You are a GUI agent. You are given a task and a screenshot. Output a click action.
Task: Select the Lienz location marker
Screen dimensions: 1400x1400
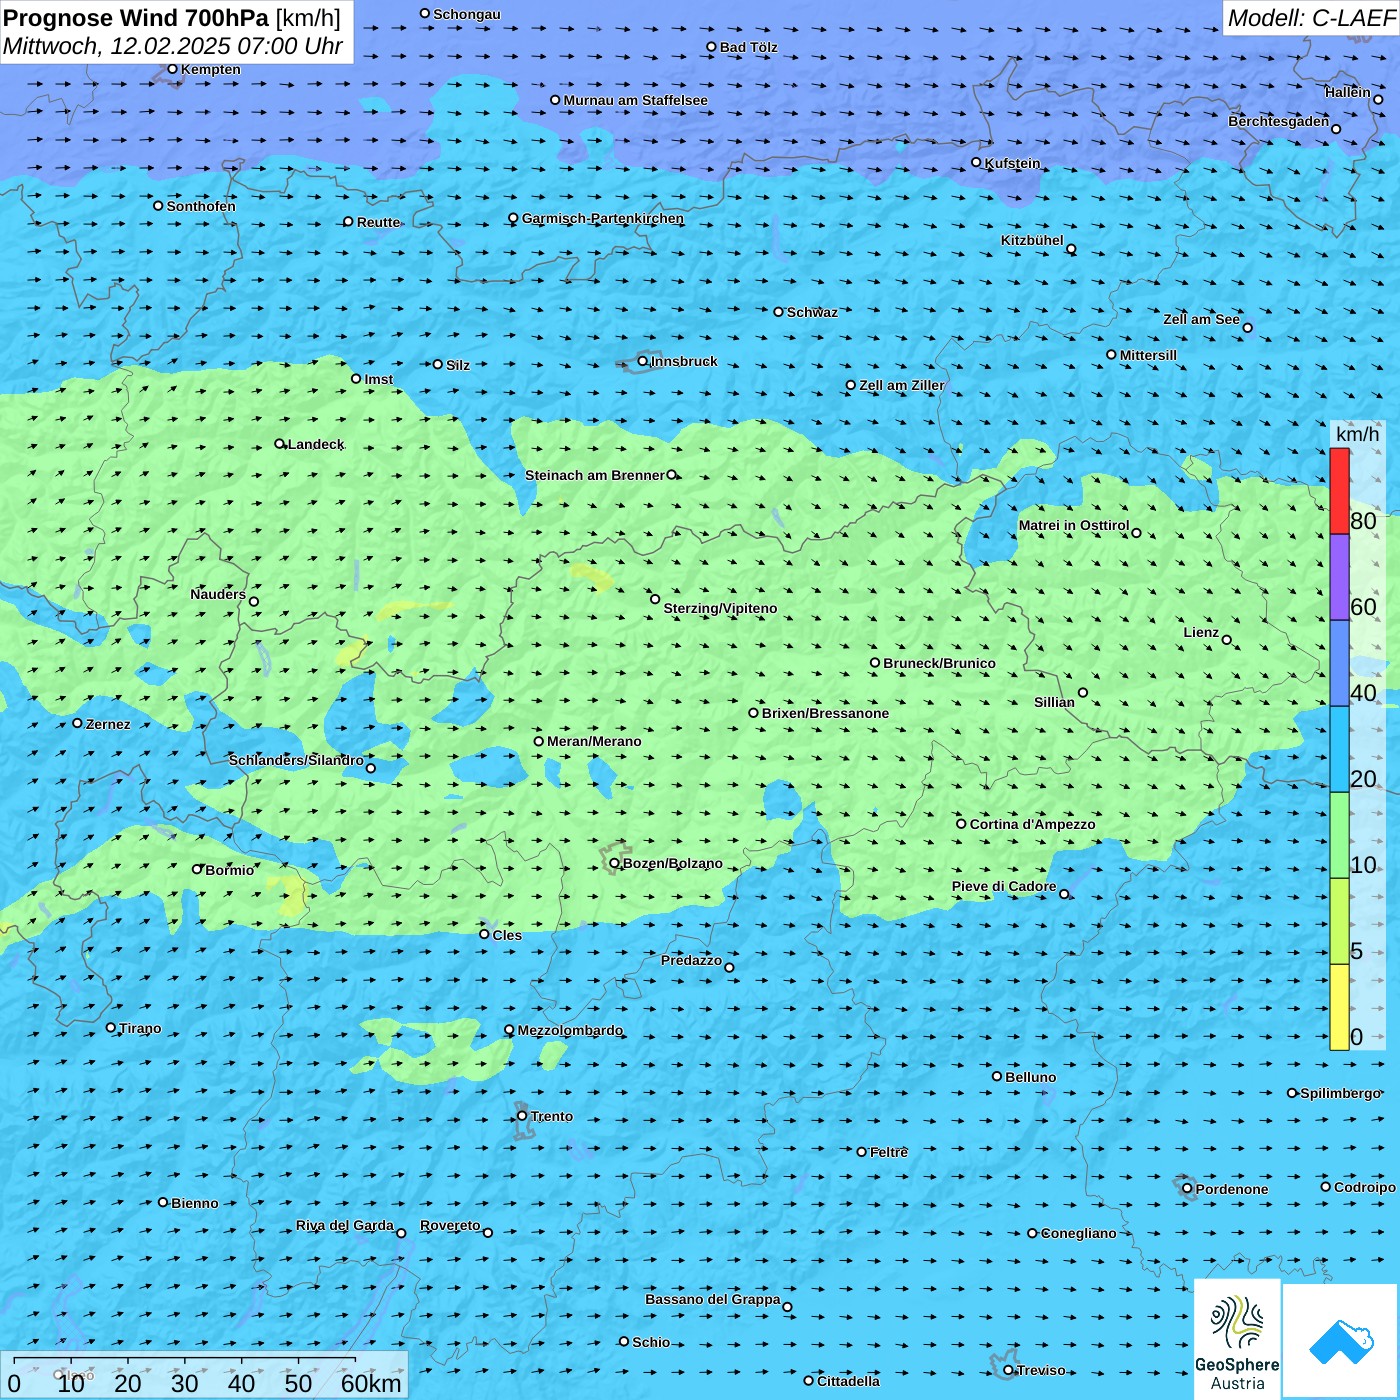(x=1227, y=640)
